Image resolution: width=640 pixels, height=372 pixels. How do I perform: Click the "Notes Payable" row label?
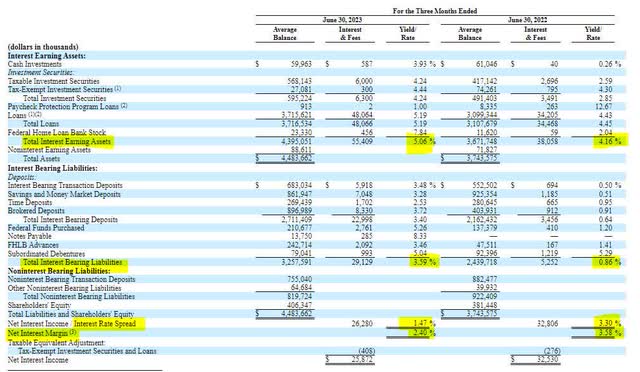(x=29, y=236)
